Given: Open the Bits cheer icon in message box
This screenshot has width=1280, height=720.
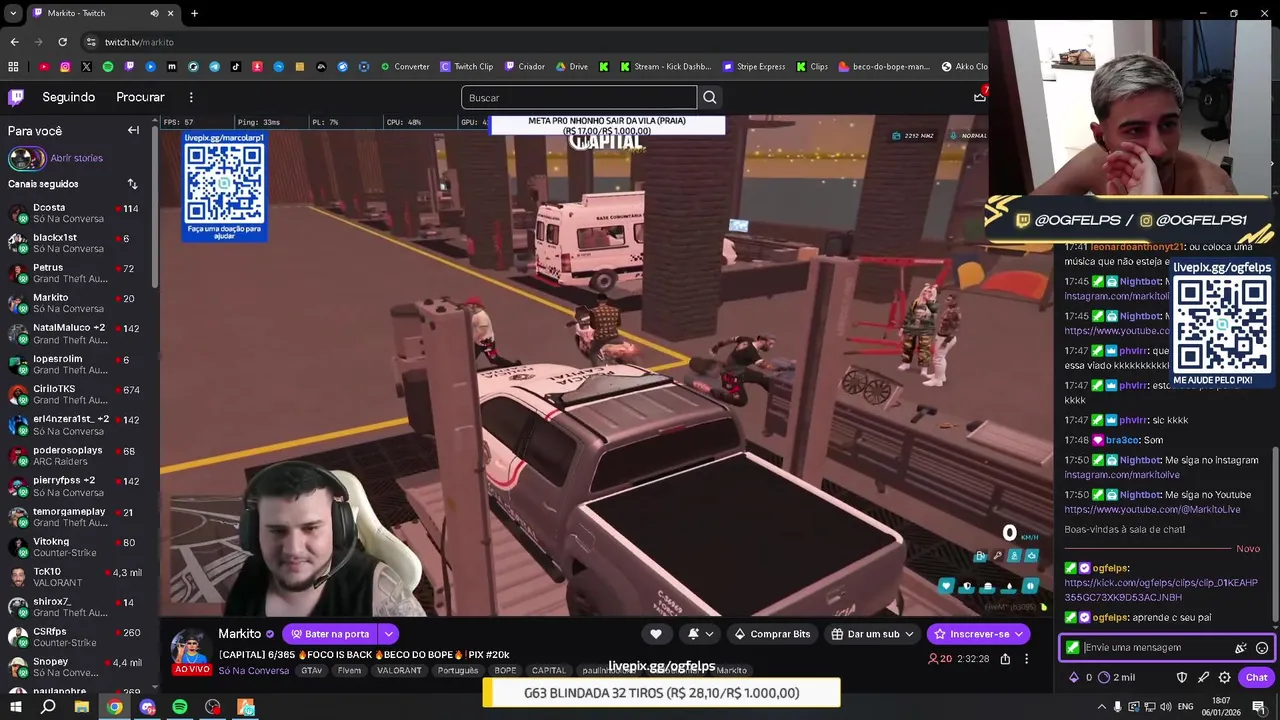Looking at the screenshot, I should click(1241, 648).
